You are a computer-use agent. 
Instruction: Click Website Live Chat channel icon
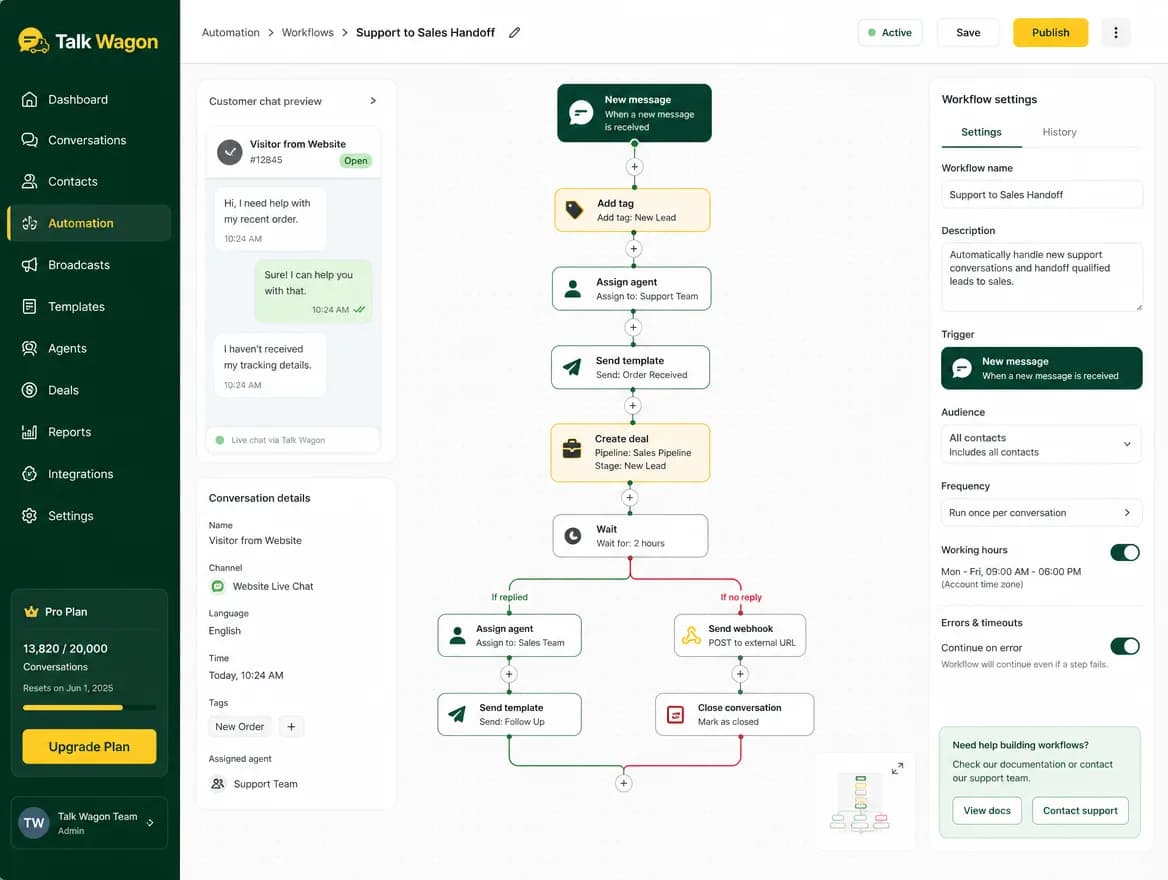(x=218, y=586)
